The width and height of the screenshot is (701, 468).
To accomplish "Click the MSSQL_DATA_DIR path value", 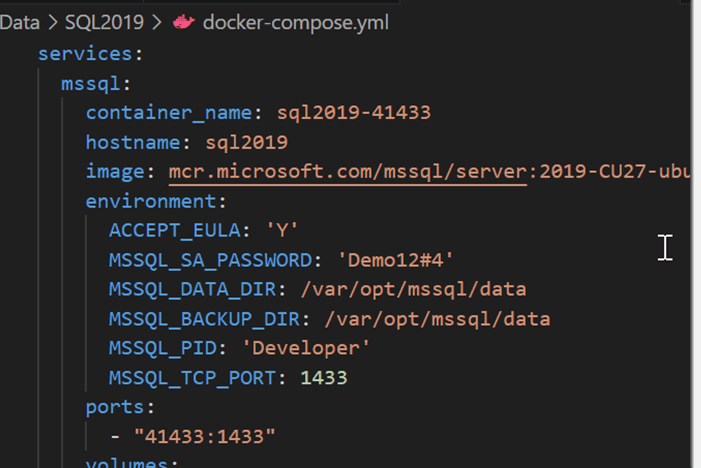I will tap(412, 289).
